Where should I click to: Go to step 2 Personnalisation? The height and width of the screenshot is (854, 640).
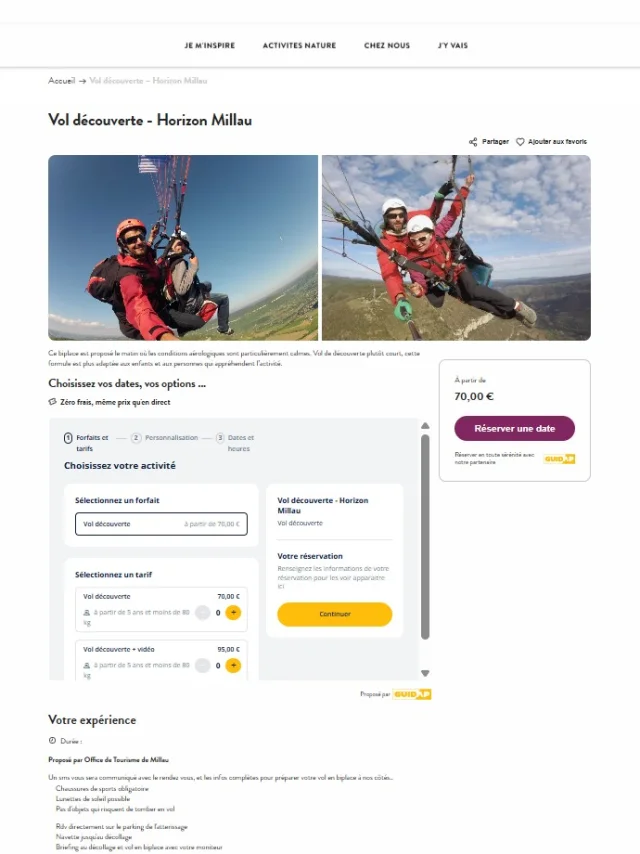165,438
